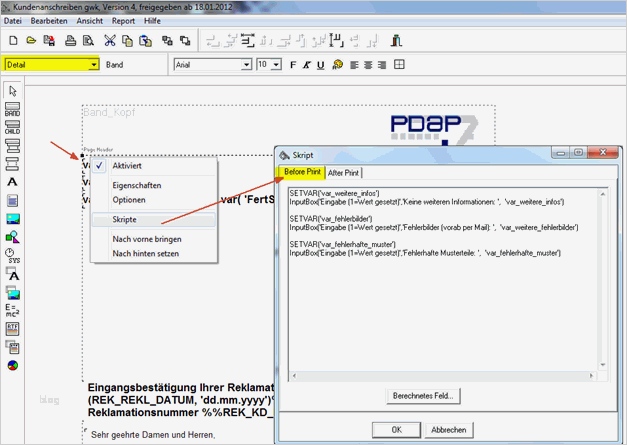Screen dimensions: 627x445
Task: Open the Bearbeiten menu
Action: (49, 21)
